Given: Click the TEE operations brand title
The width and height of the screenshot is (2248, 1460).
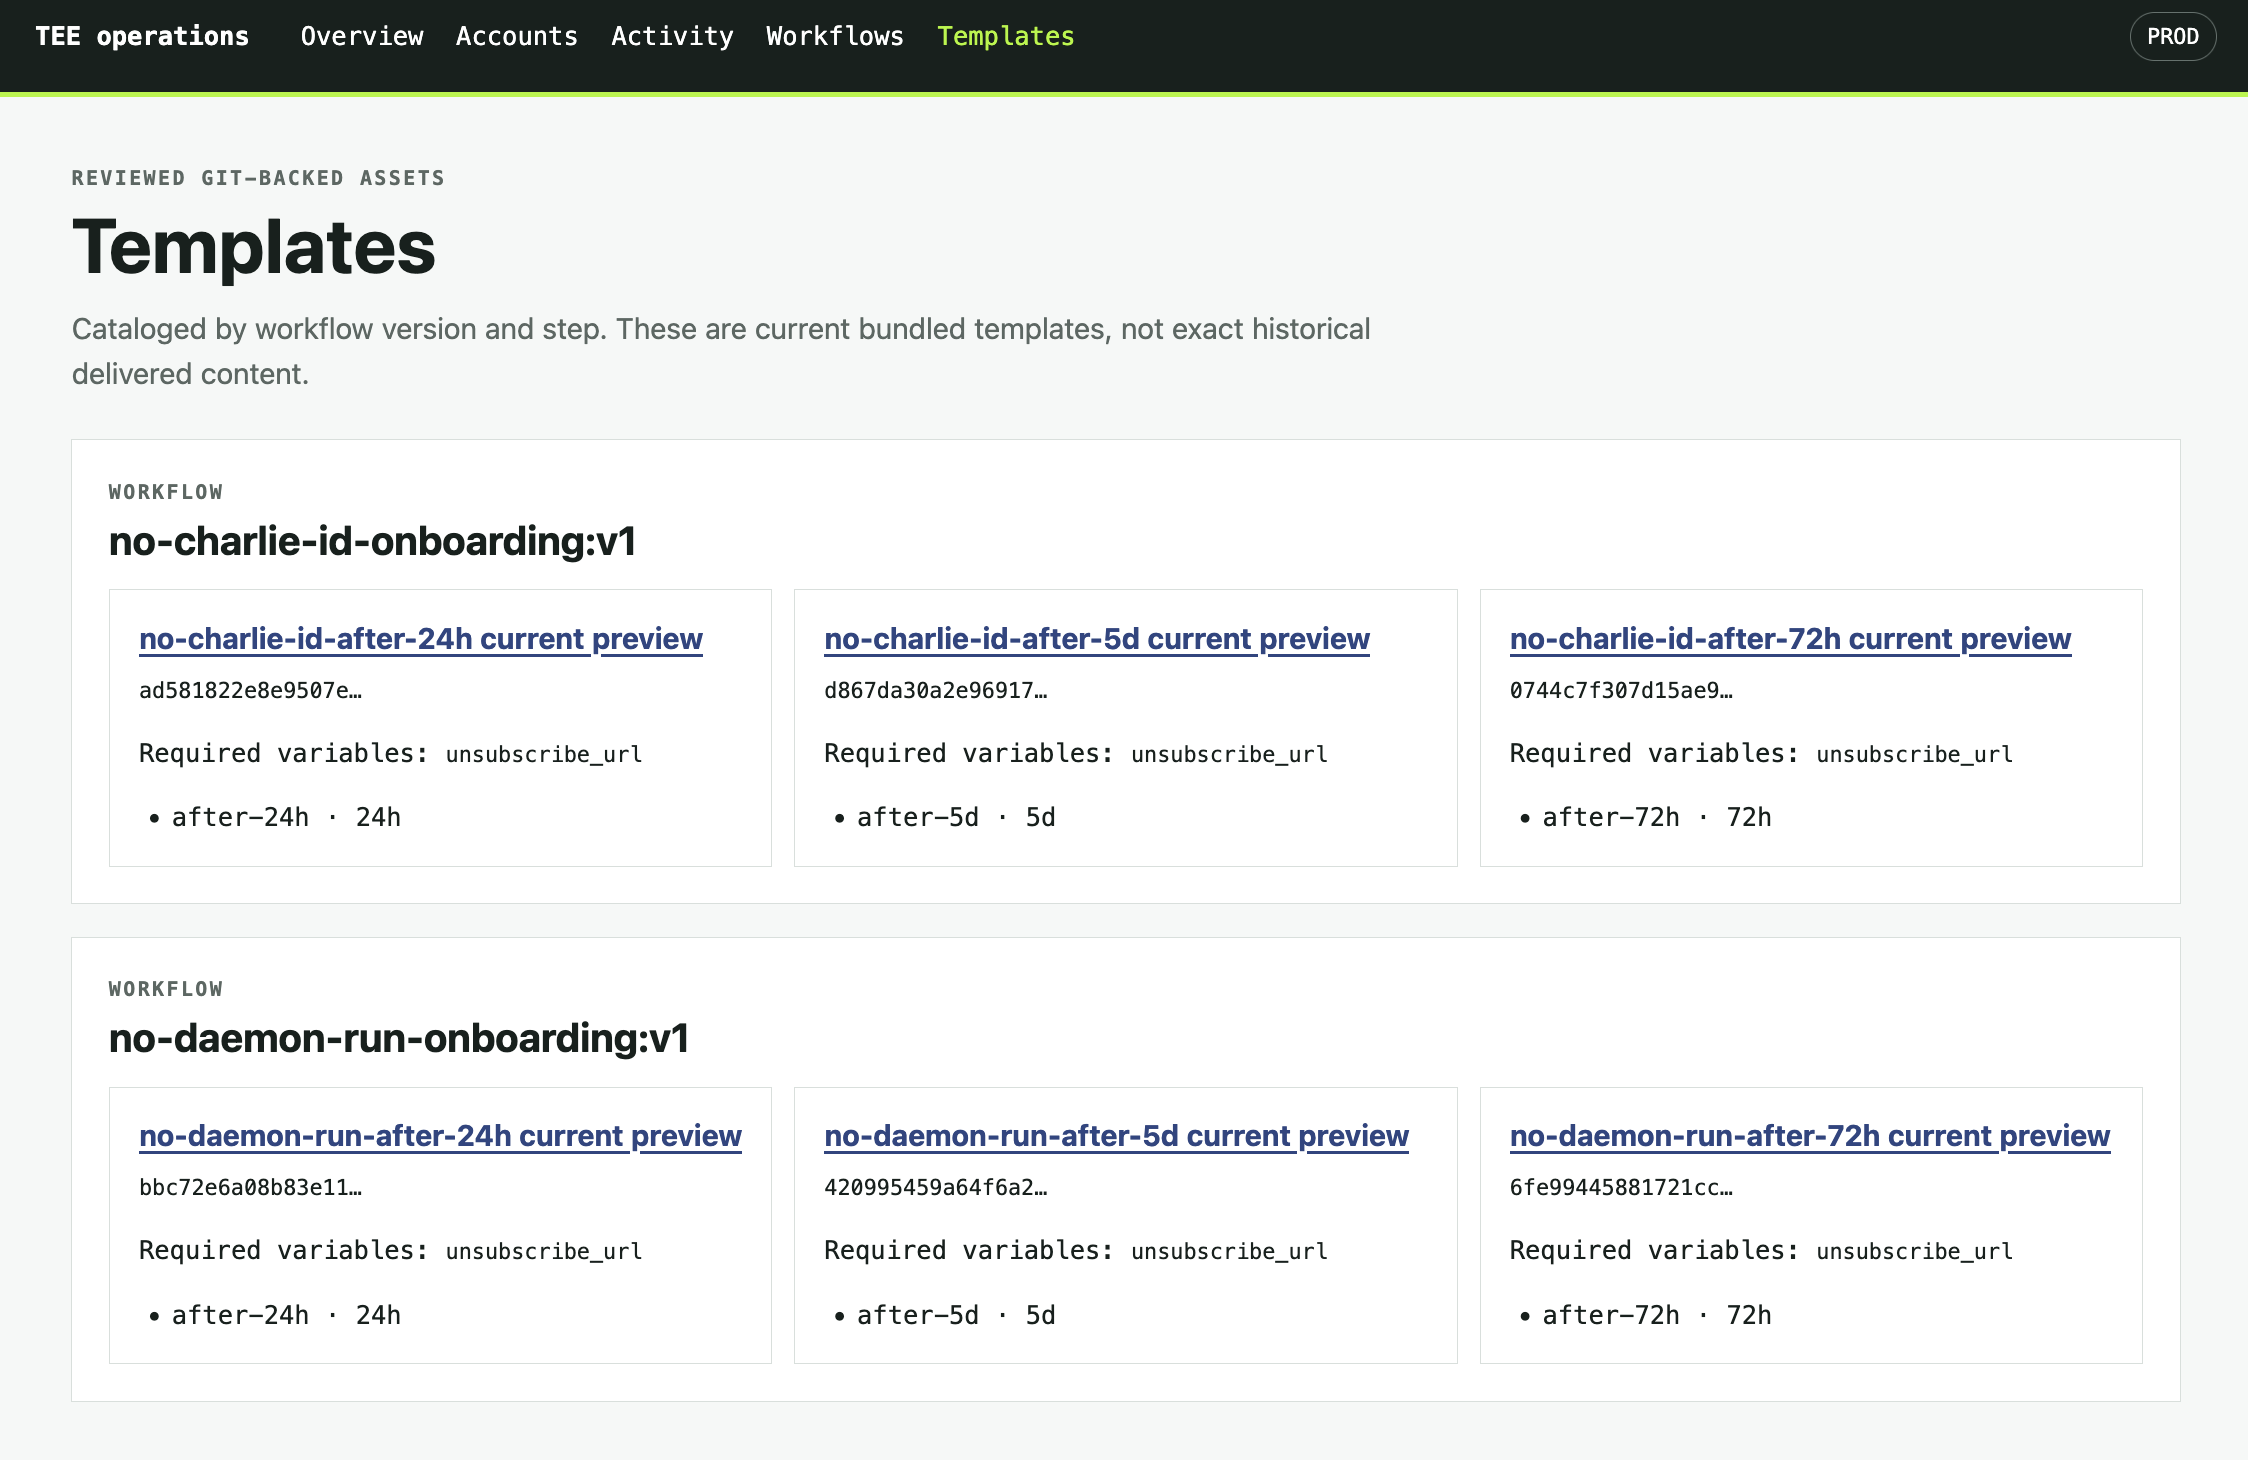Looking at the screenshot, I should click(142, 36).
